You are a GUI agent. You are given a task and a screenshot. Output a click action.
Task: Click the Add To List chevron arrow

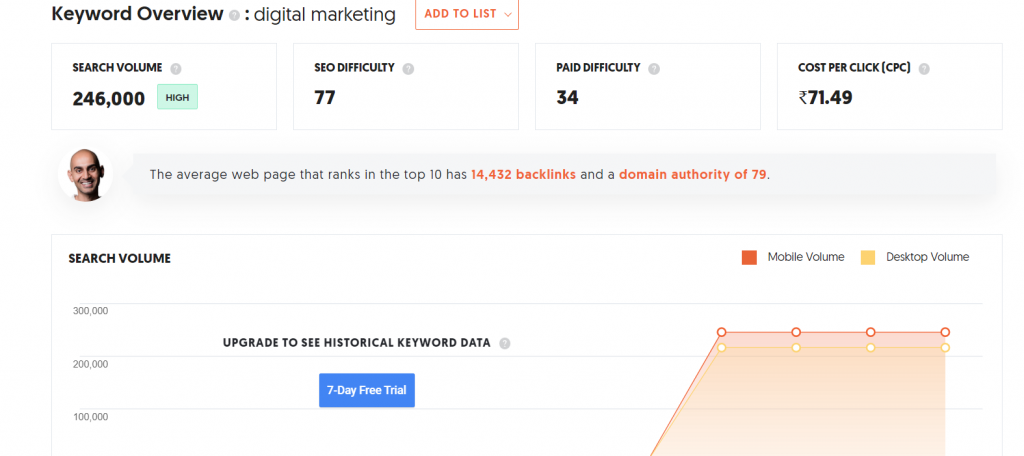click(508, 14)
